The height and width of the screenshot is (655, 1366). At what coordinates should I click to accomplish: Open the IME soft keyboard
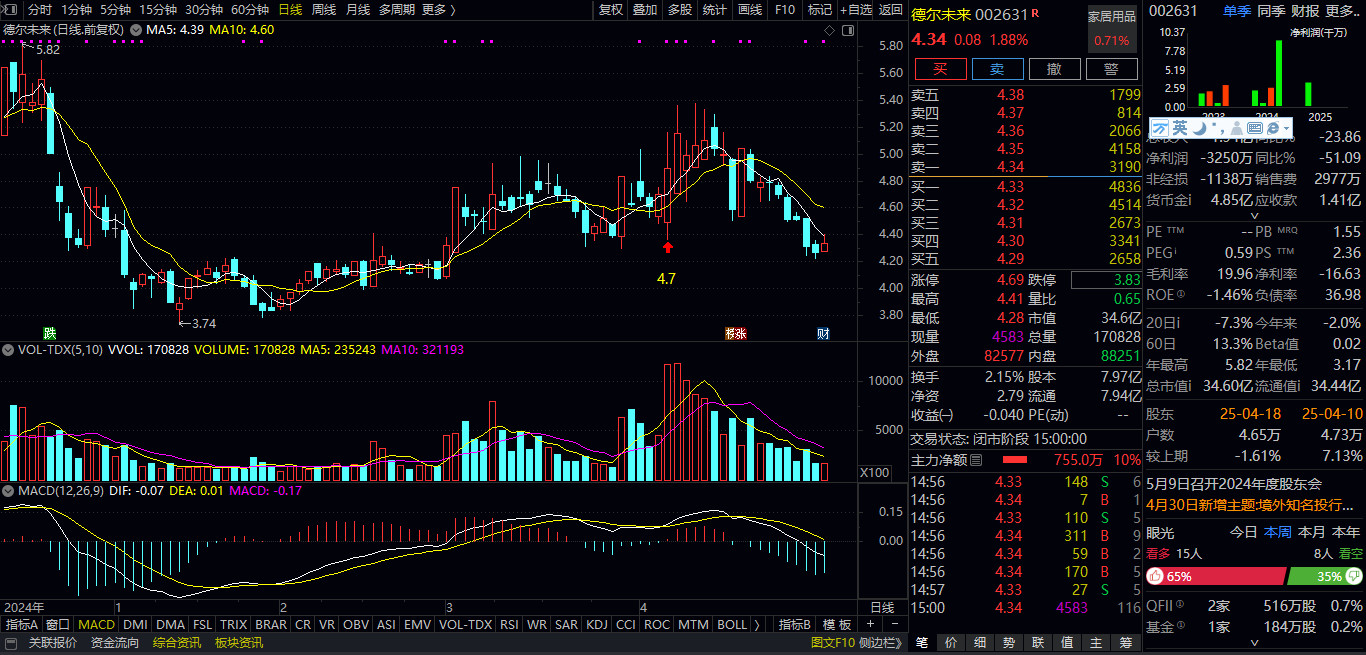click(1254, 128)
